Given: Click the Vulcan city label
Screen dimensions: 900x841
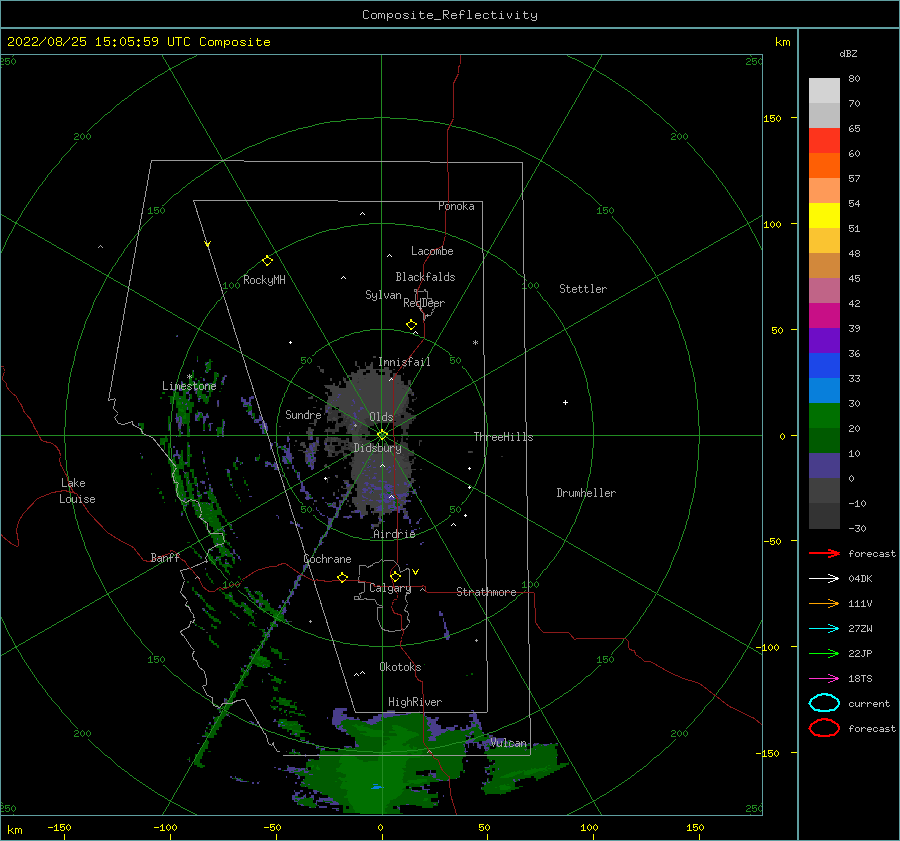Looking at the screenshot, I should (x=508, y=743).
